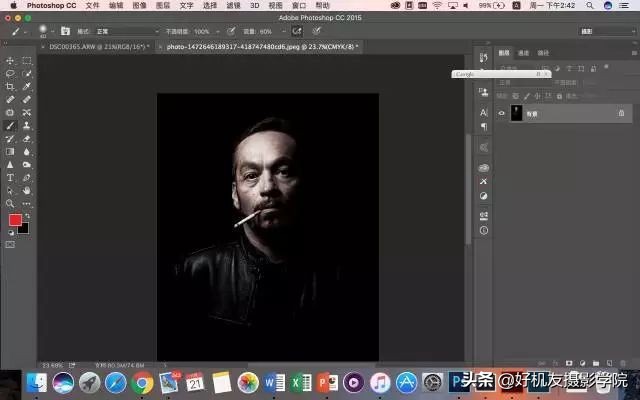Open the tool preset picker arrow

pos(25,31)
